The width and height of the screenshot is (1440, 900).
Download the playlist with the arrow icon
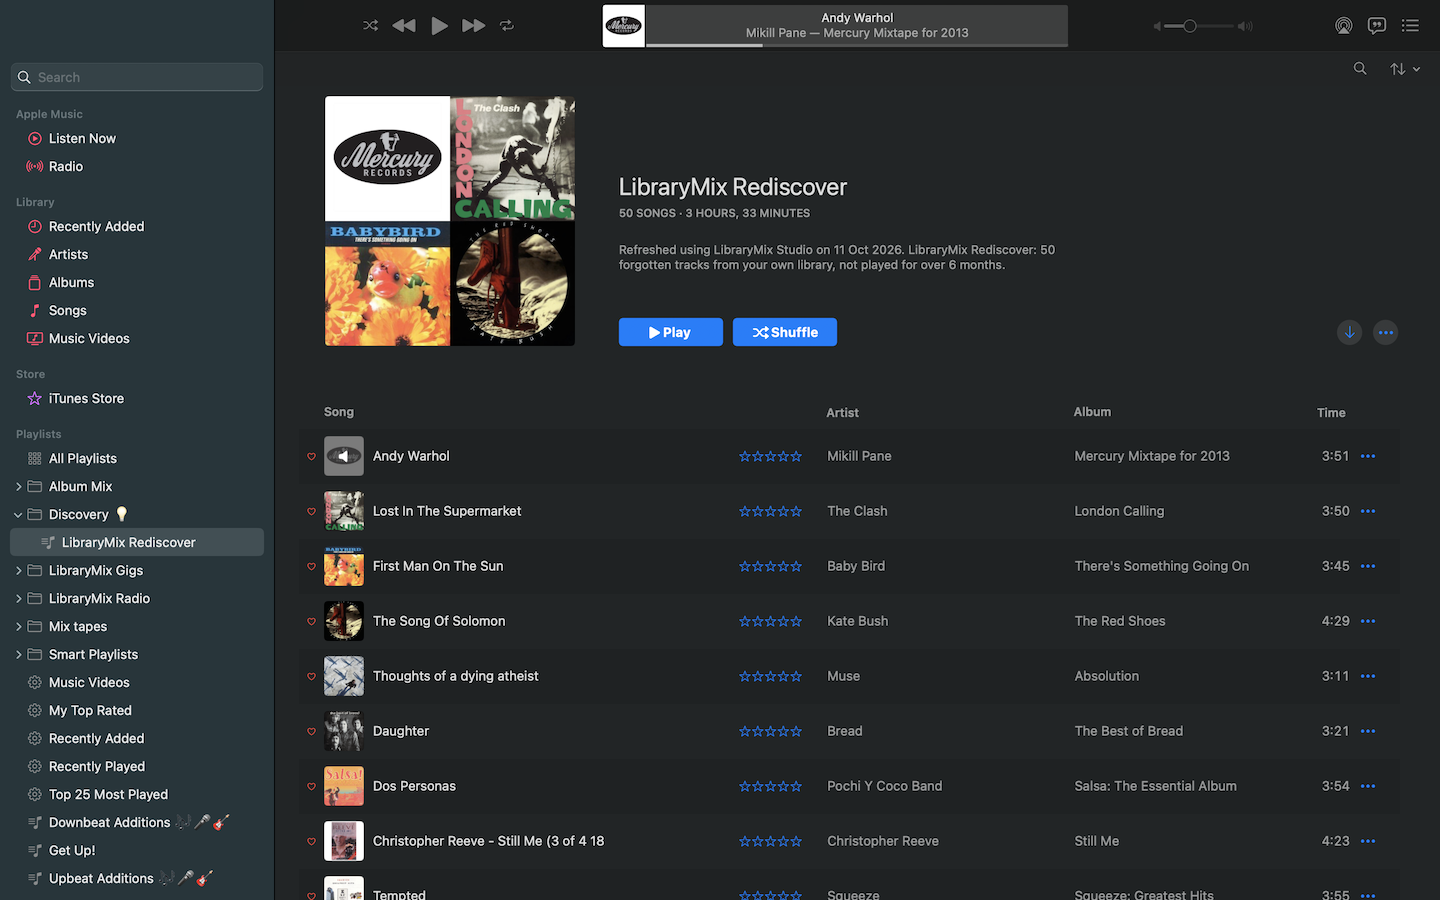pos(1349,332)
